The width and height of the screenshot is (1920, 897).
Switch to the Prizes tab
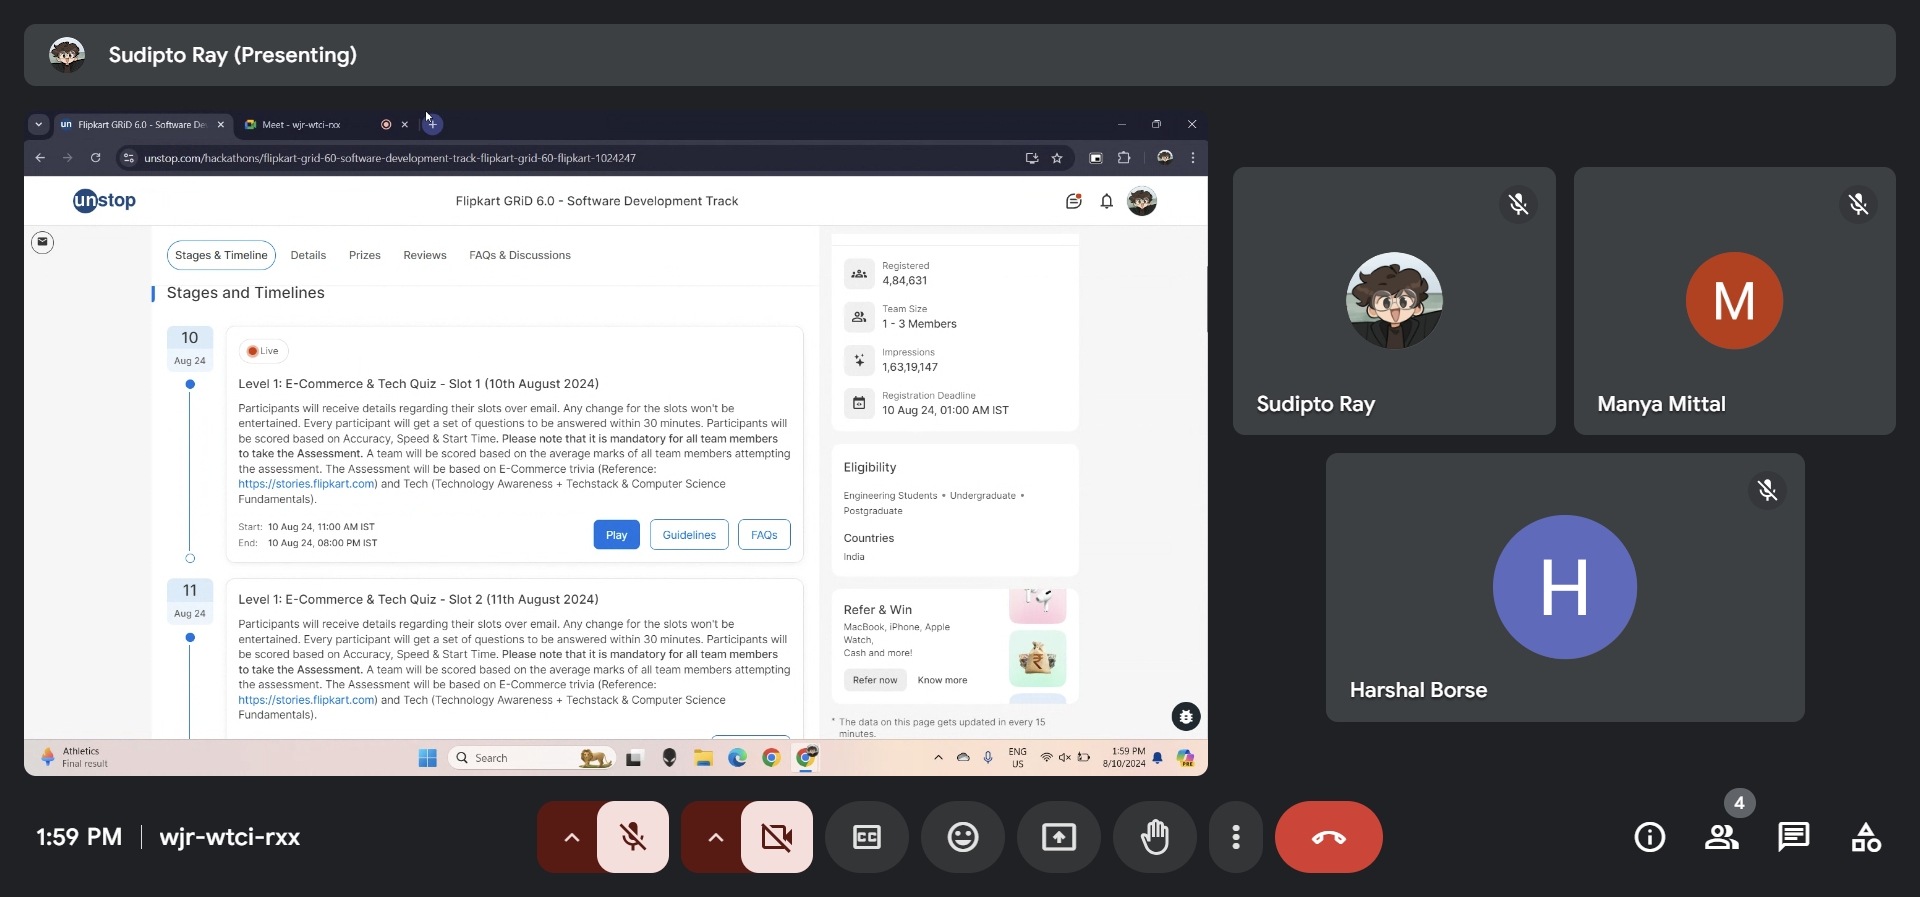point(365,255)
